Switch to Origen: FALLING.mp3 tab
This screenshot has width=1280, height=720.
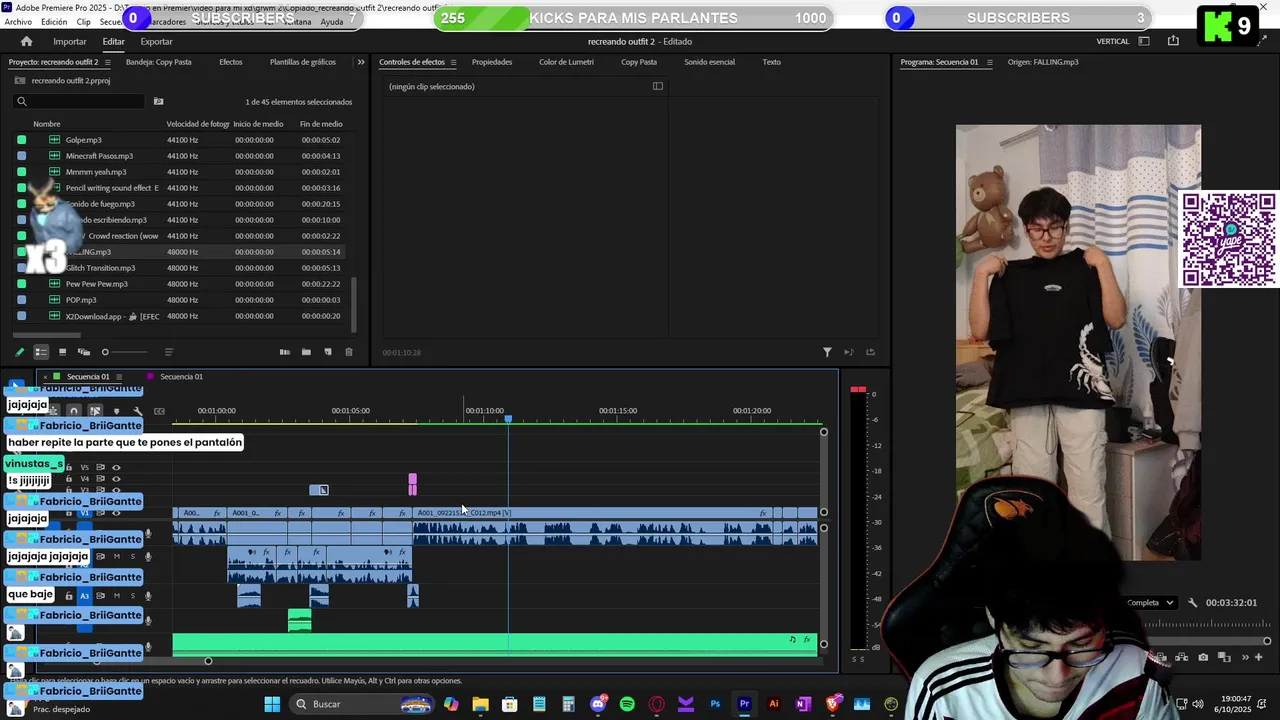(x=1043, y=62)
